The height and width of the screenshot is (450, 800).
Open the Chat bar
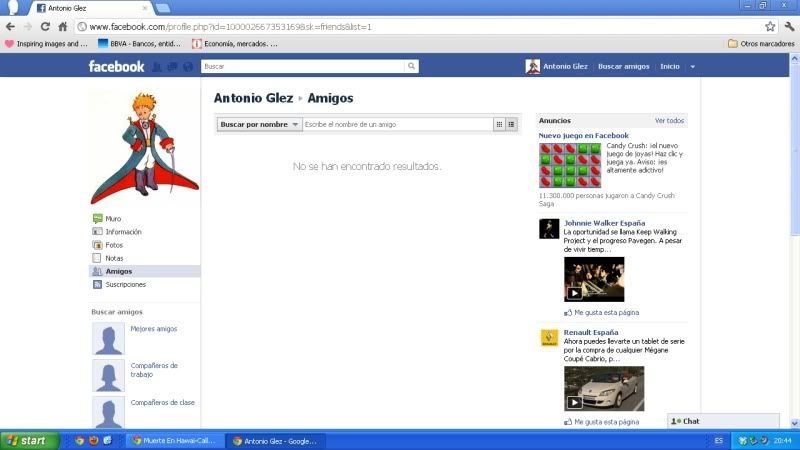tap(723, 421)
